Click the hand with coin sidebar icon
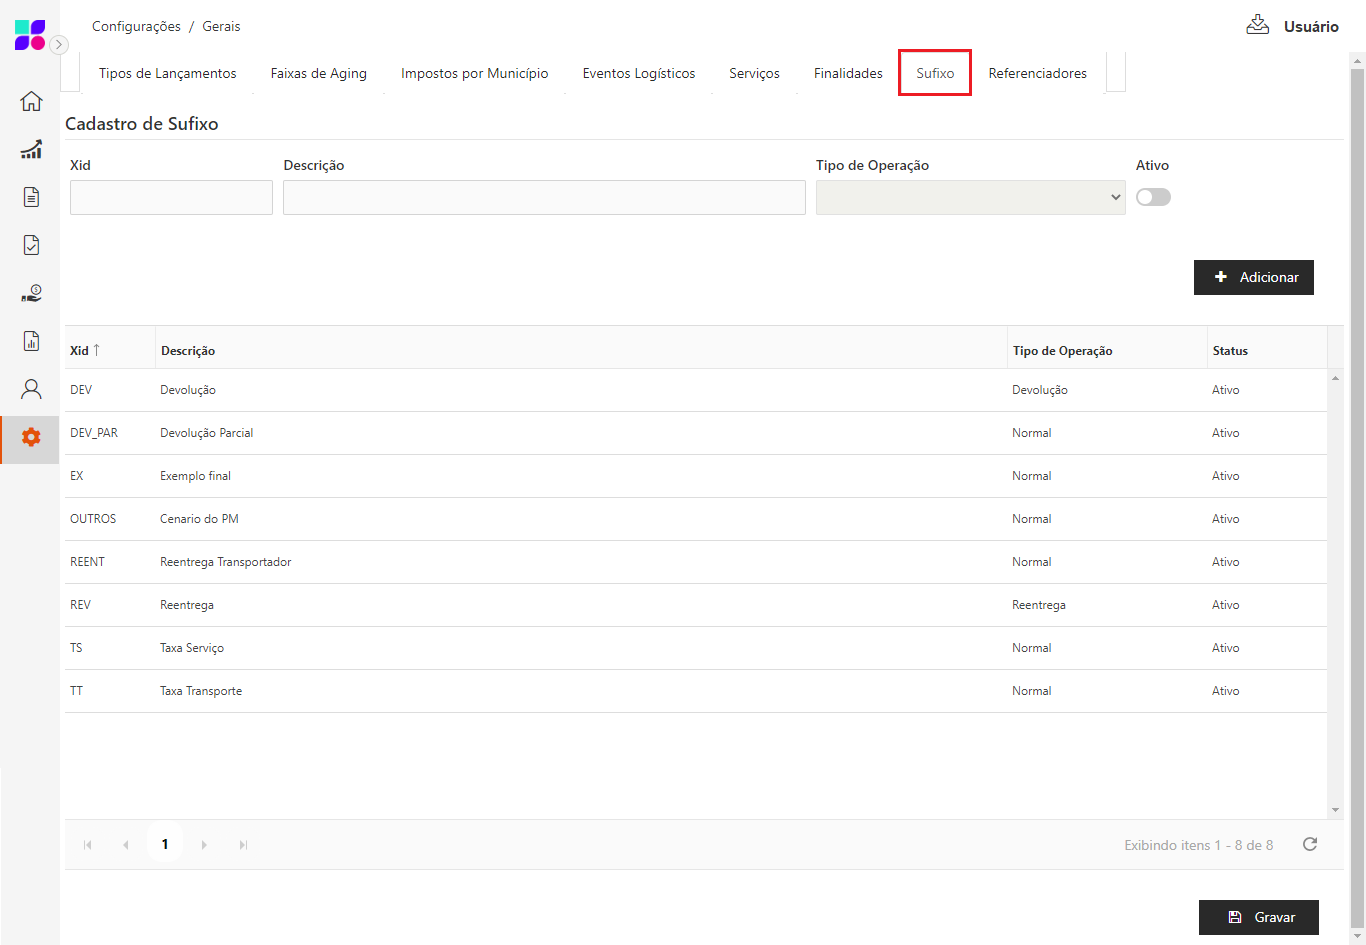Image resolution: width=1366 pixels, height=945 pixels. pyautogui.click(x=31, y=293)
